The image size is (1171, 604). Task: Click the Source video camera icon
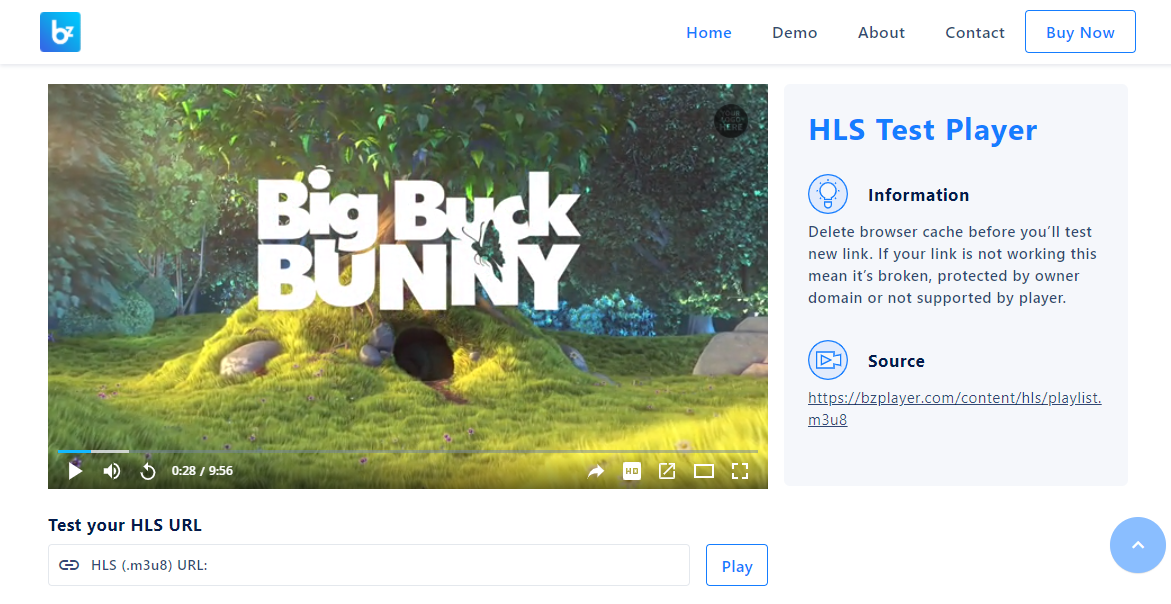(x=827, y=360)
